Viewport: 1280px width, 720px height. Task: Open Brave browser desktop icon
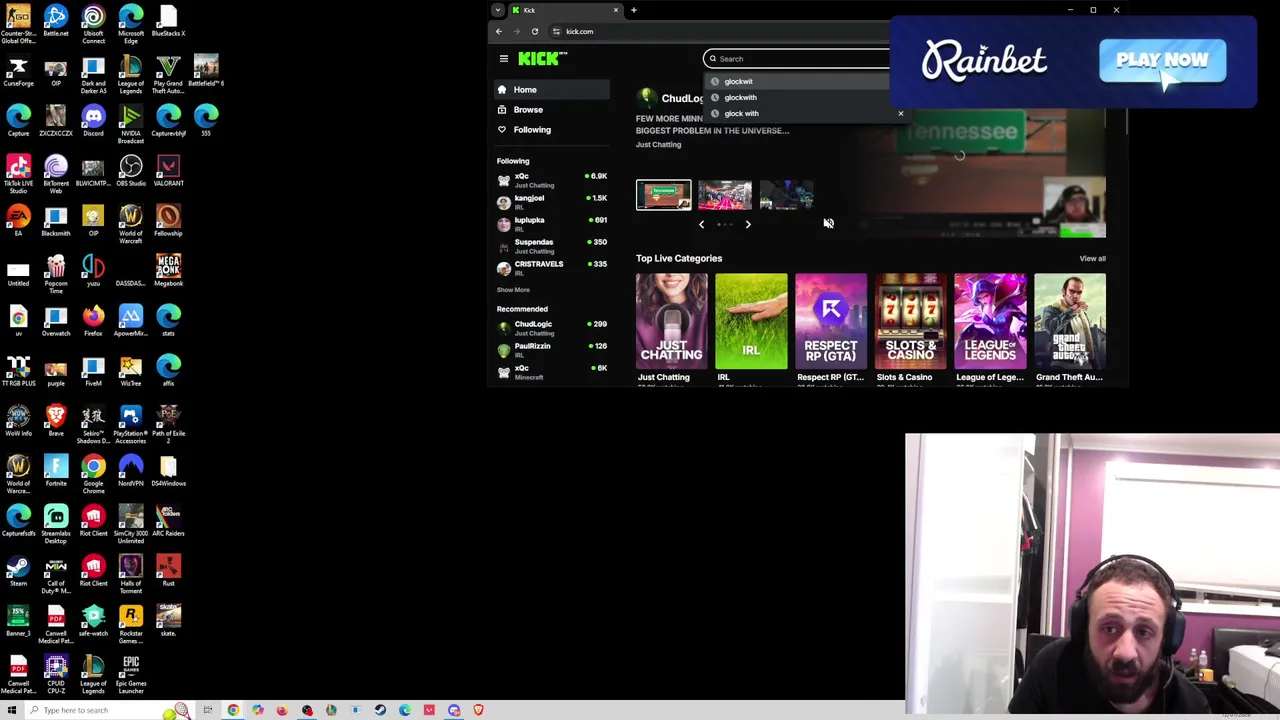56,422
